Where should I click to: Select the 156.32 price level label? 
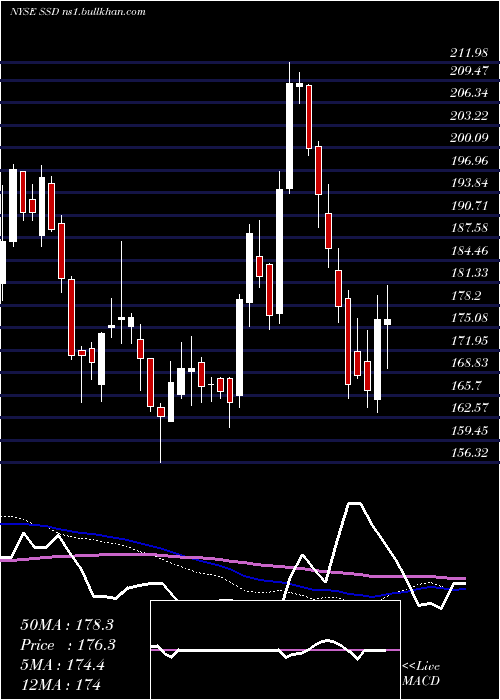pyautogui.click(x=470, y=453)
